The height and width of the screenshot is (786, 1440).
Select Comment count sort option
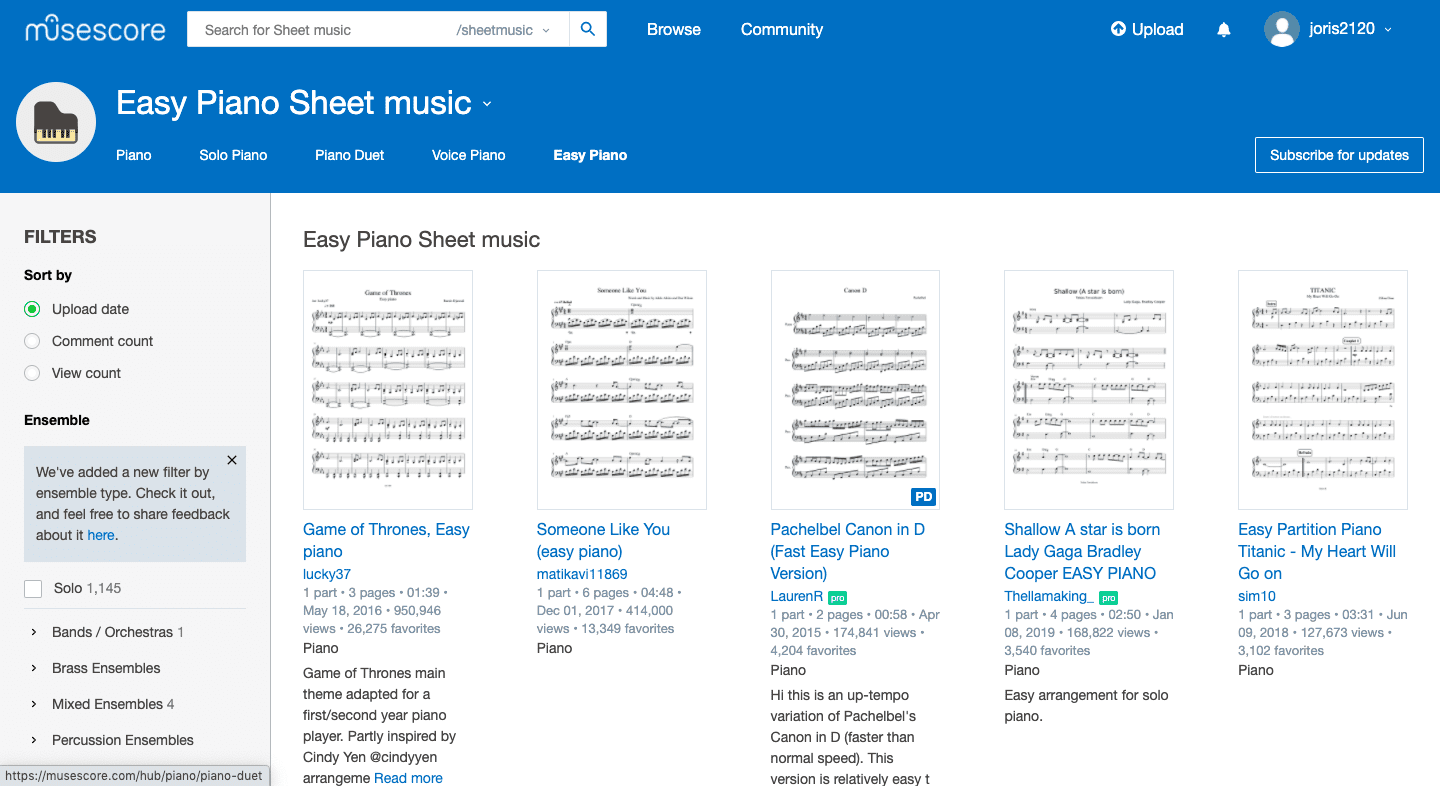(x=32, y=341)
